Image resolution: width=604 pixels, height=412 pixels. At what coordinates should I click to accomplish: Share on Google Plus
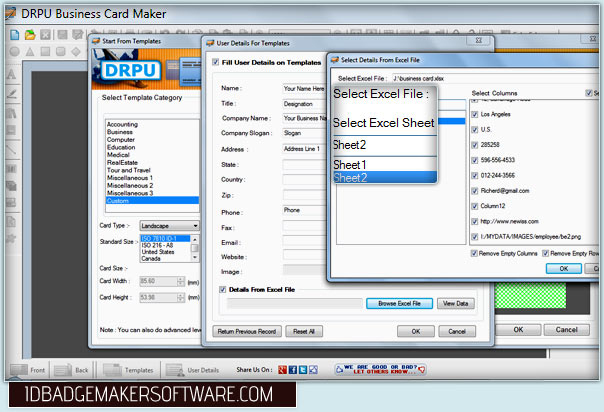click(x=282, y=370)
